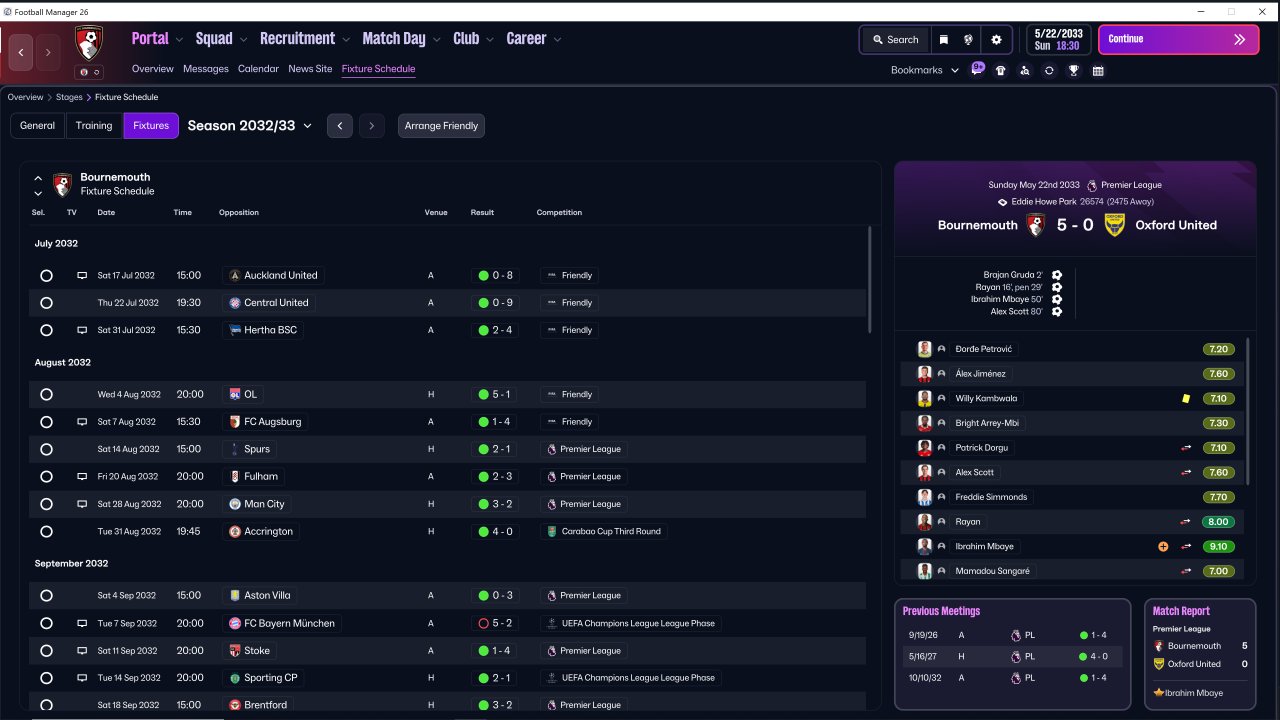Click the Hertha BSC club logo

234,330
